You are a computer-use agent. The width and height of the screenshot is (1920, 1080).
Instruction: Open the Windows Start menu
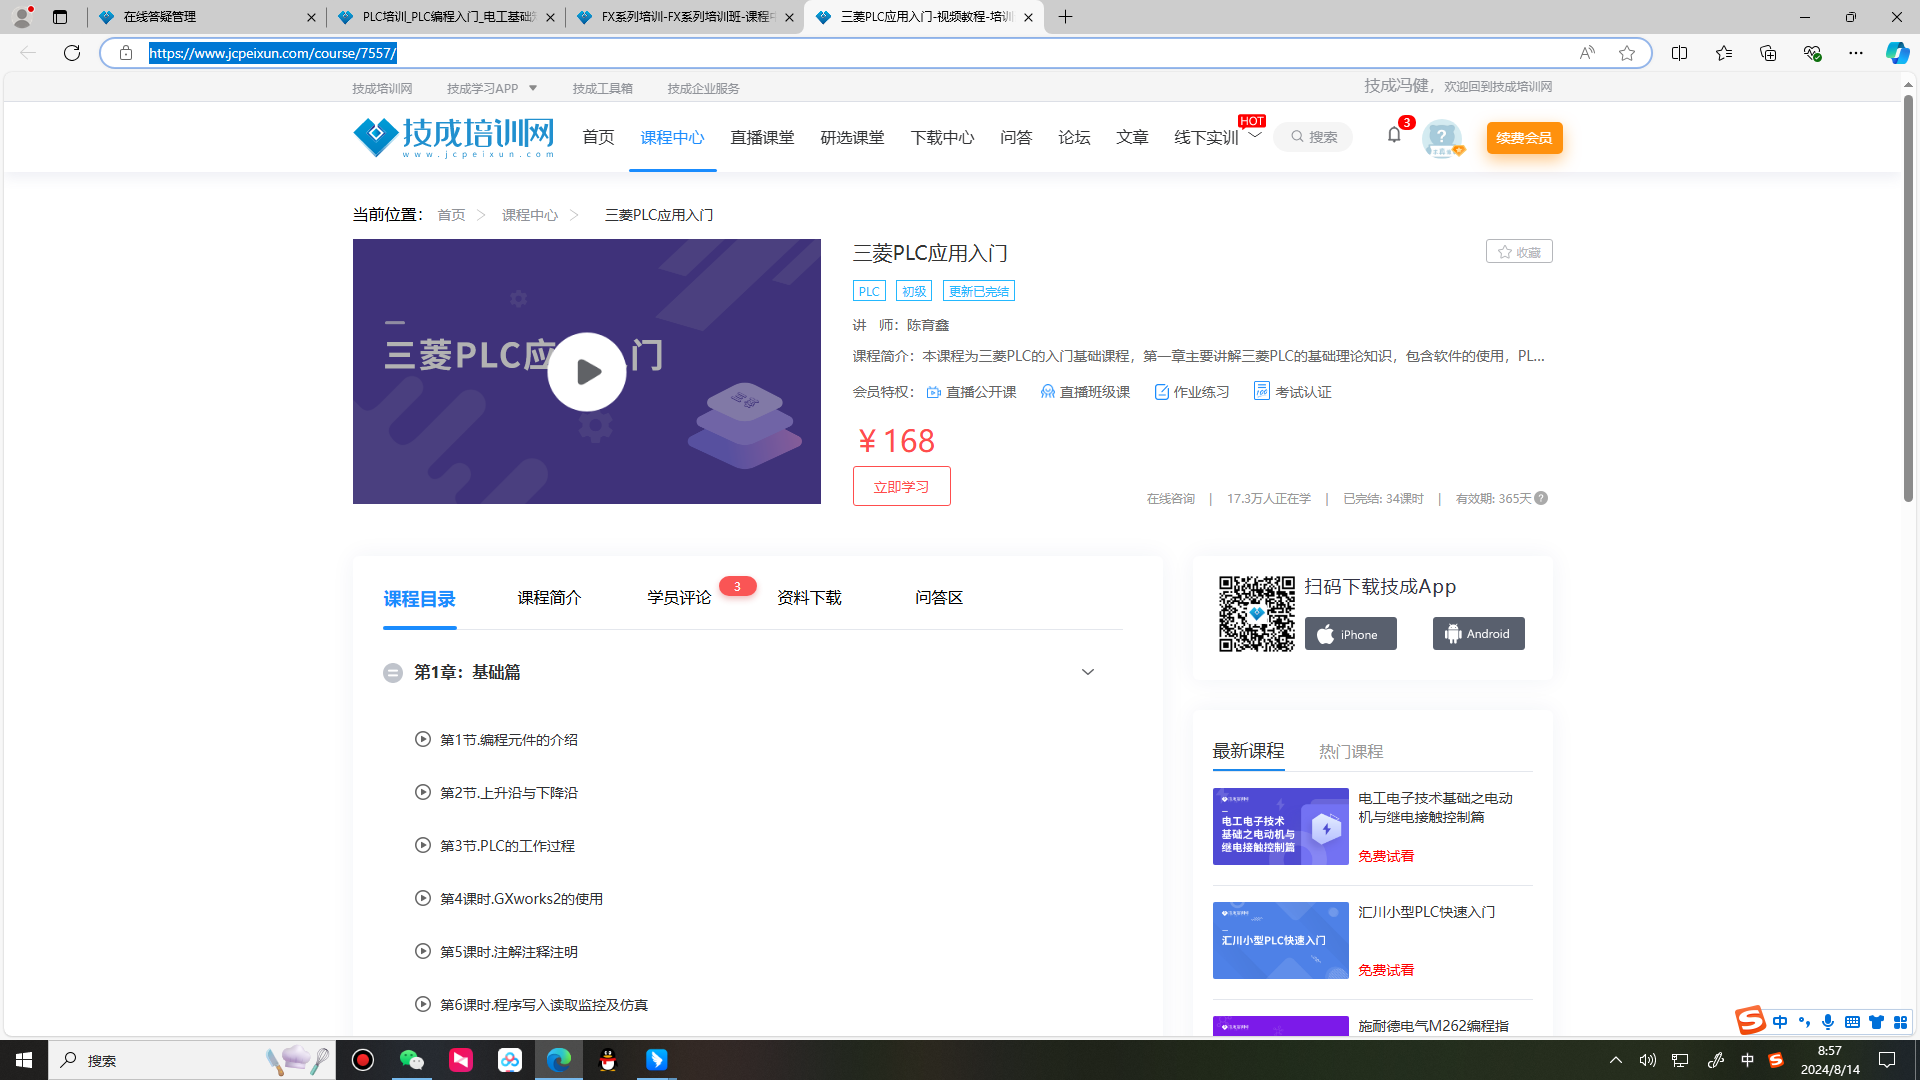coord(24,1060)
